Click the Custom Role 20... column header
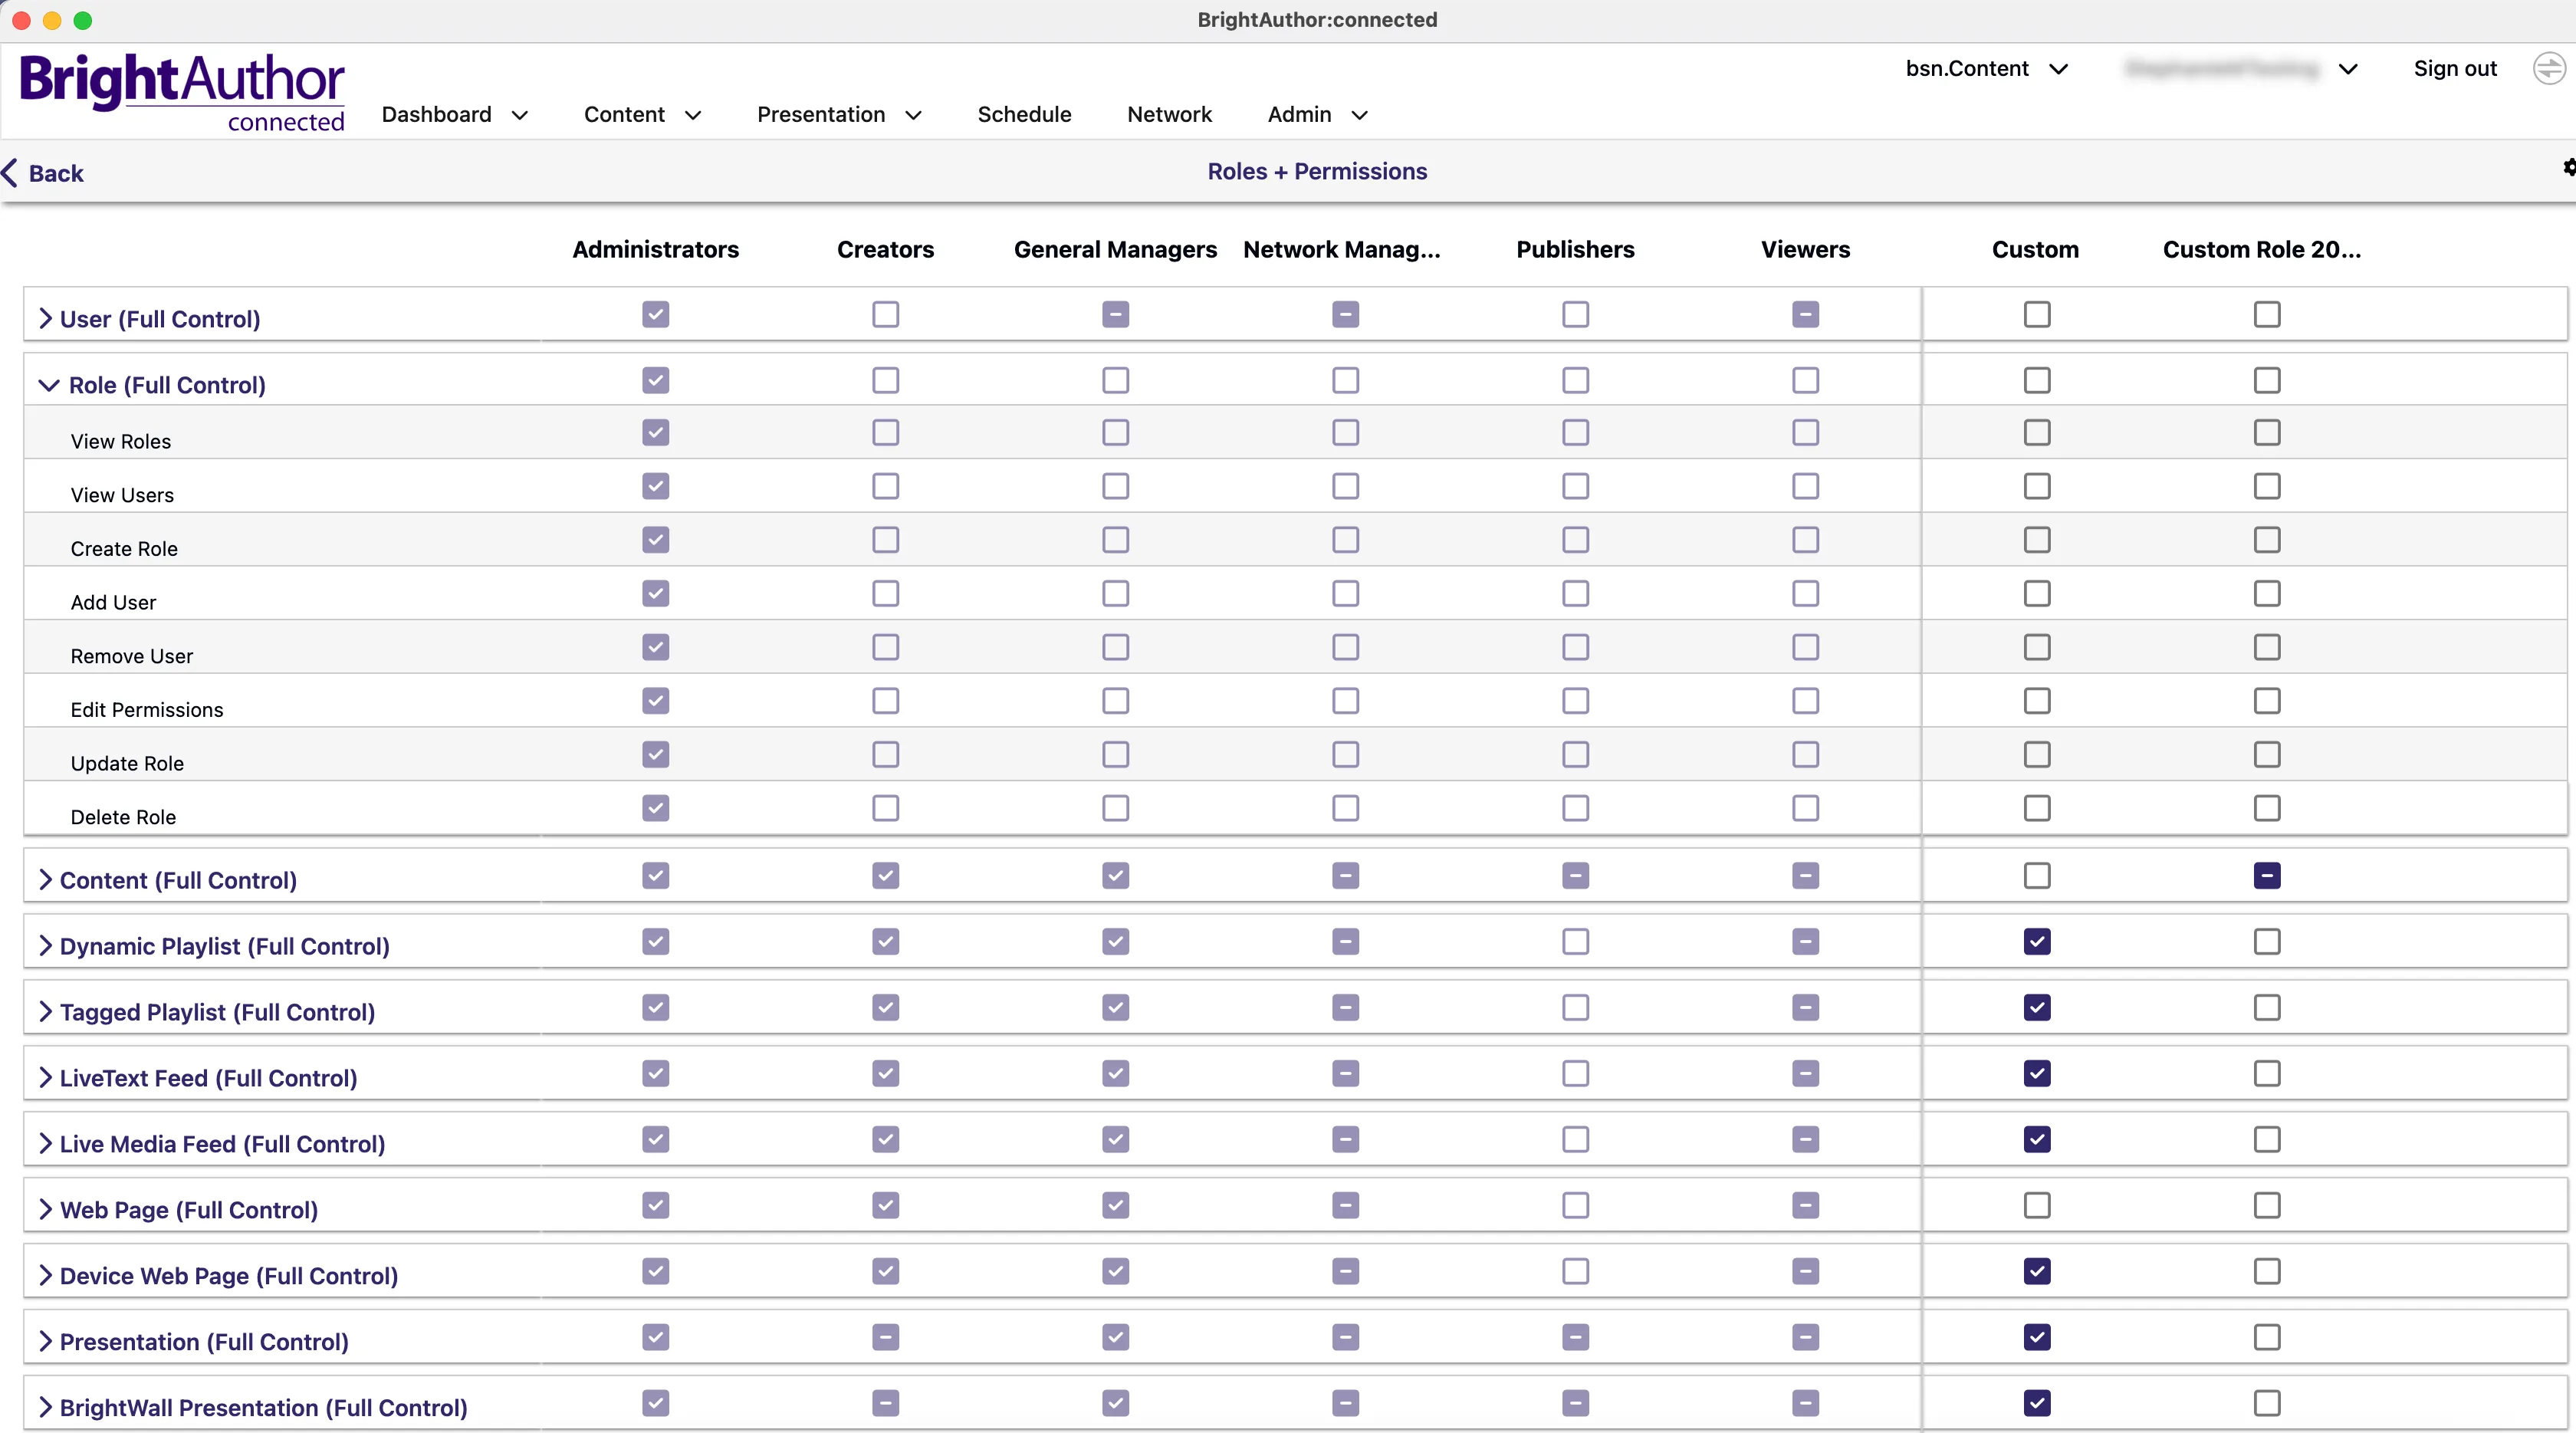This screenshot has height=1433, width=2576. pyautogui.click(x=2262, y=249)
